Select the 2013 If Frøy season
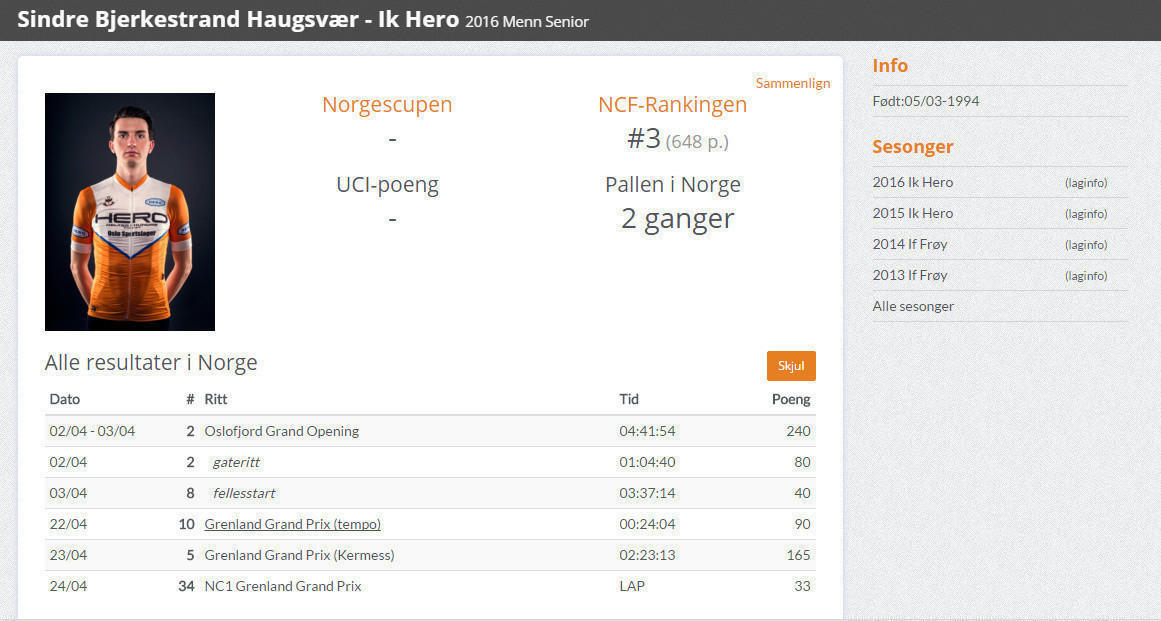Screen dimensions: 1161x621 (909, 275)
